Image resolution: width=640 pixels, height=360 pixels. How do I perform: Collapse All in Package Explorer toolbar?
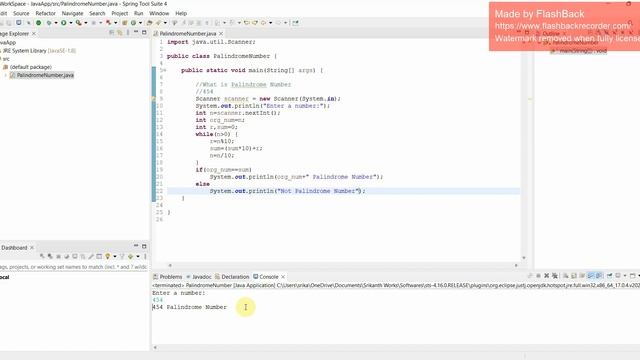[x=111, y=33]
